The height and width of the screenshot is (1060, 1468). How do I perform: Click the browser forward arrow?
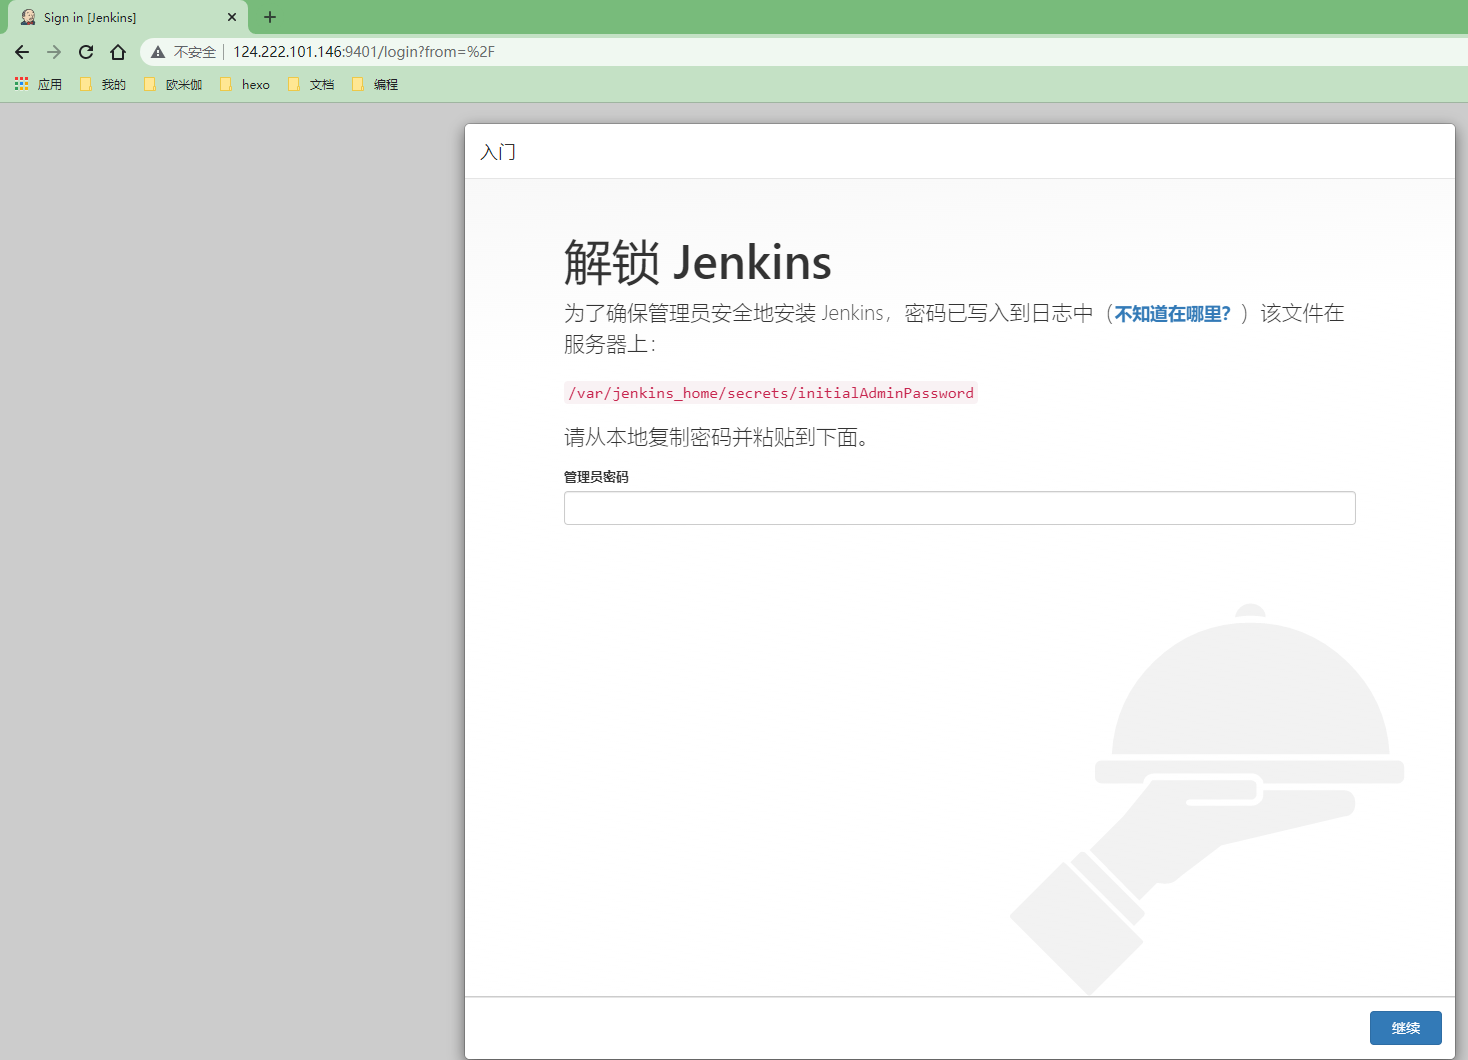54,52
